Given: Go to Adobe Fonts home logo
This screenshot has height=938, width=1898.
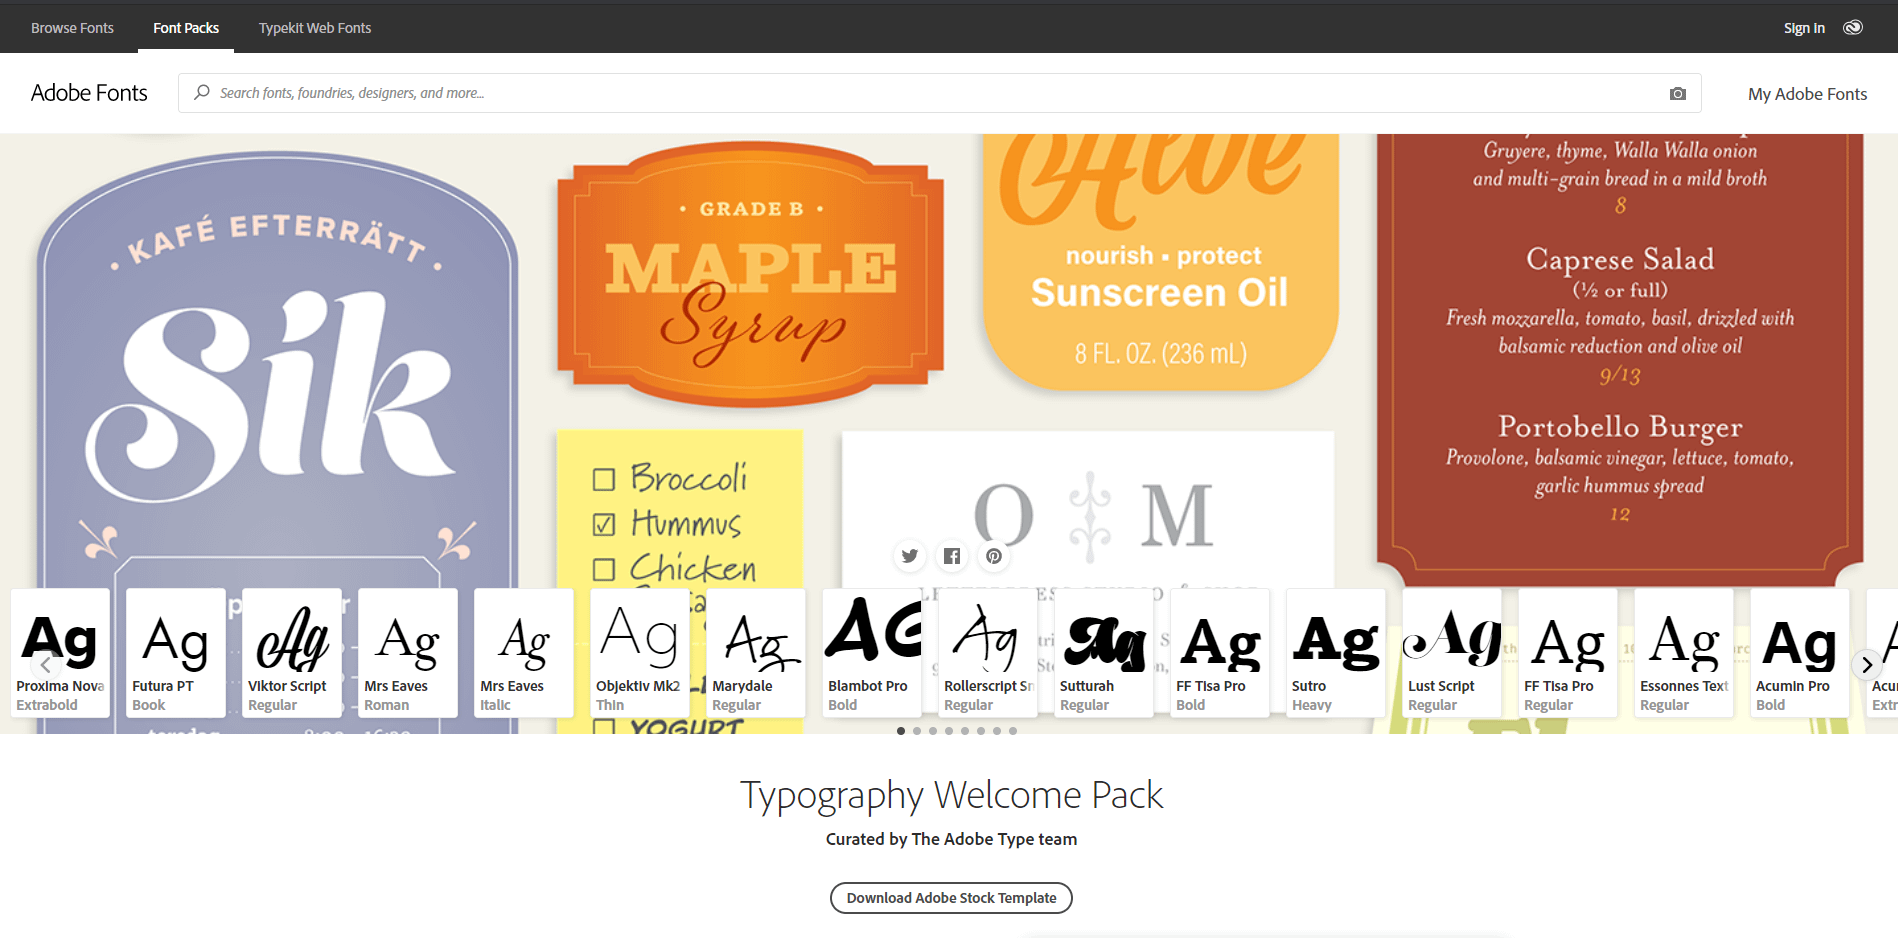Looking at the screenshot, I should [89, 93].
